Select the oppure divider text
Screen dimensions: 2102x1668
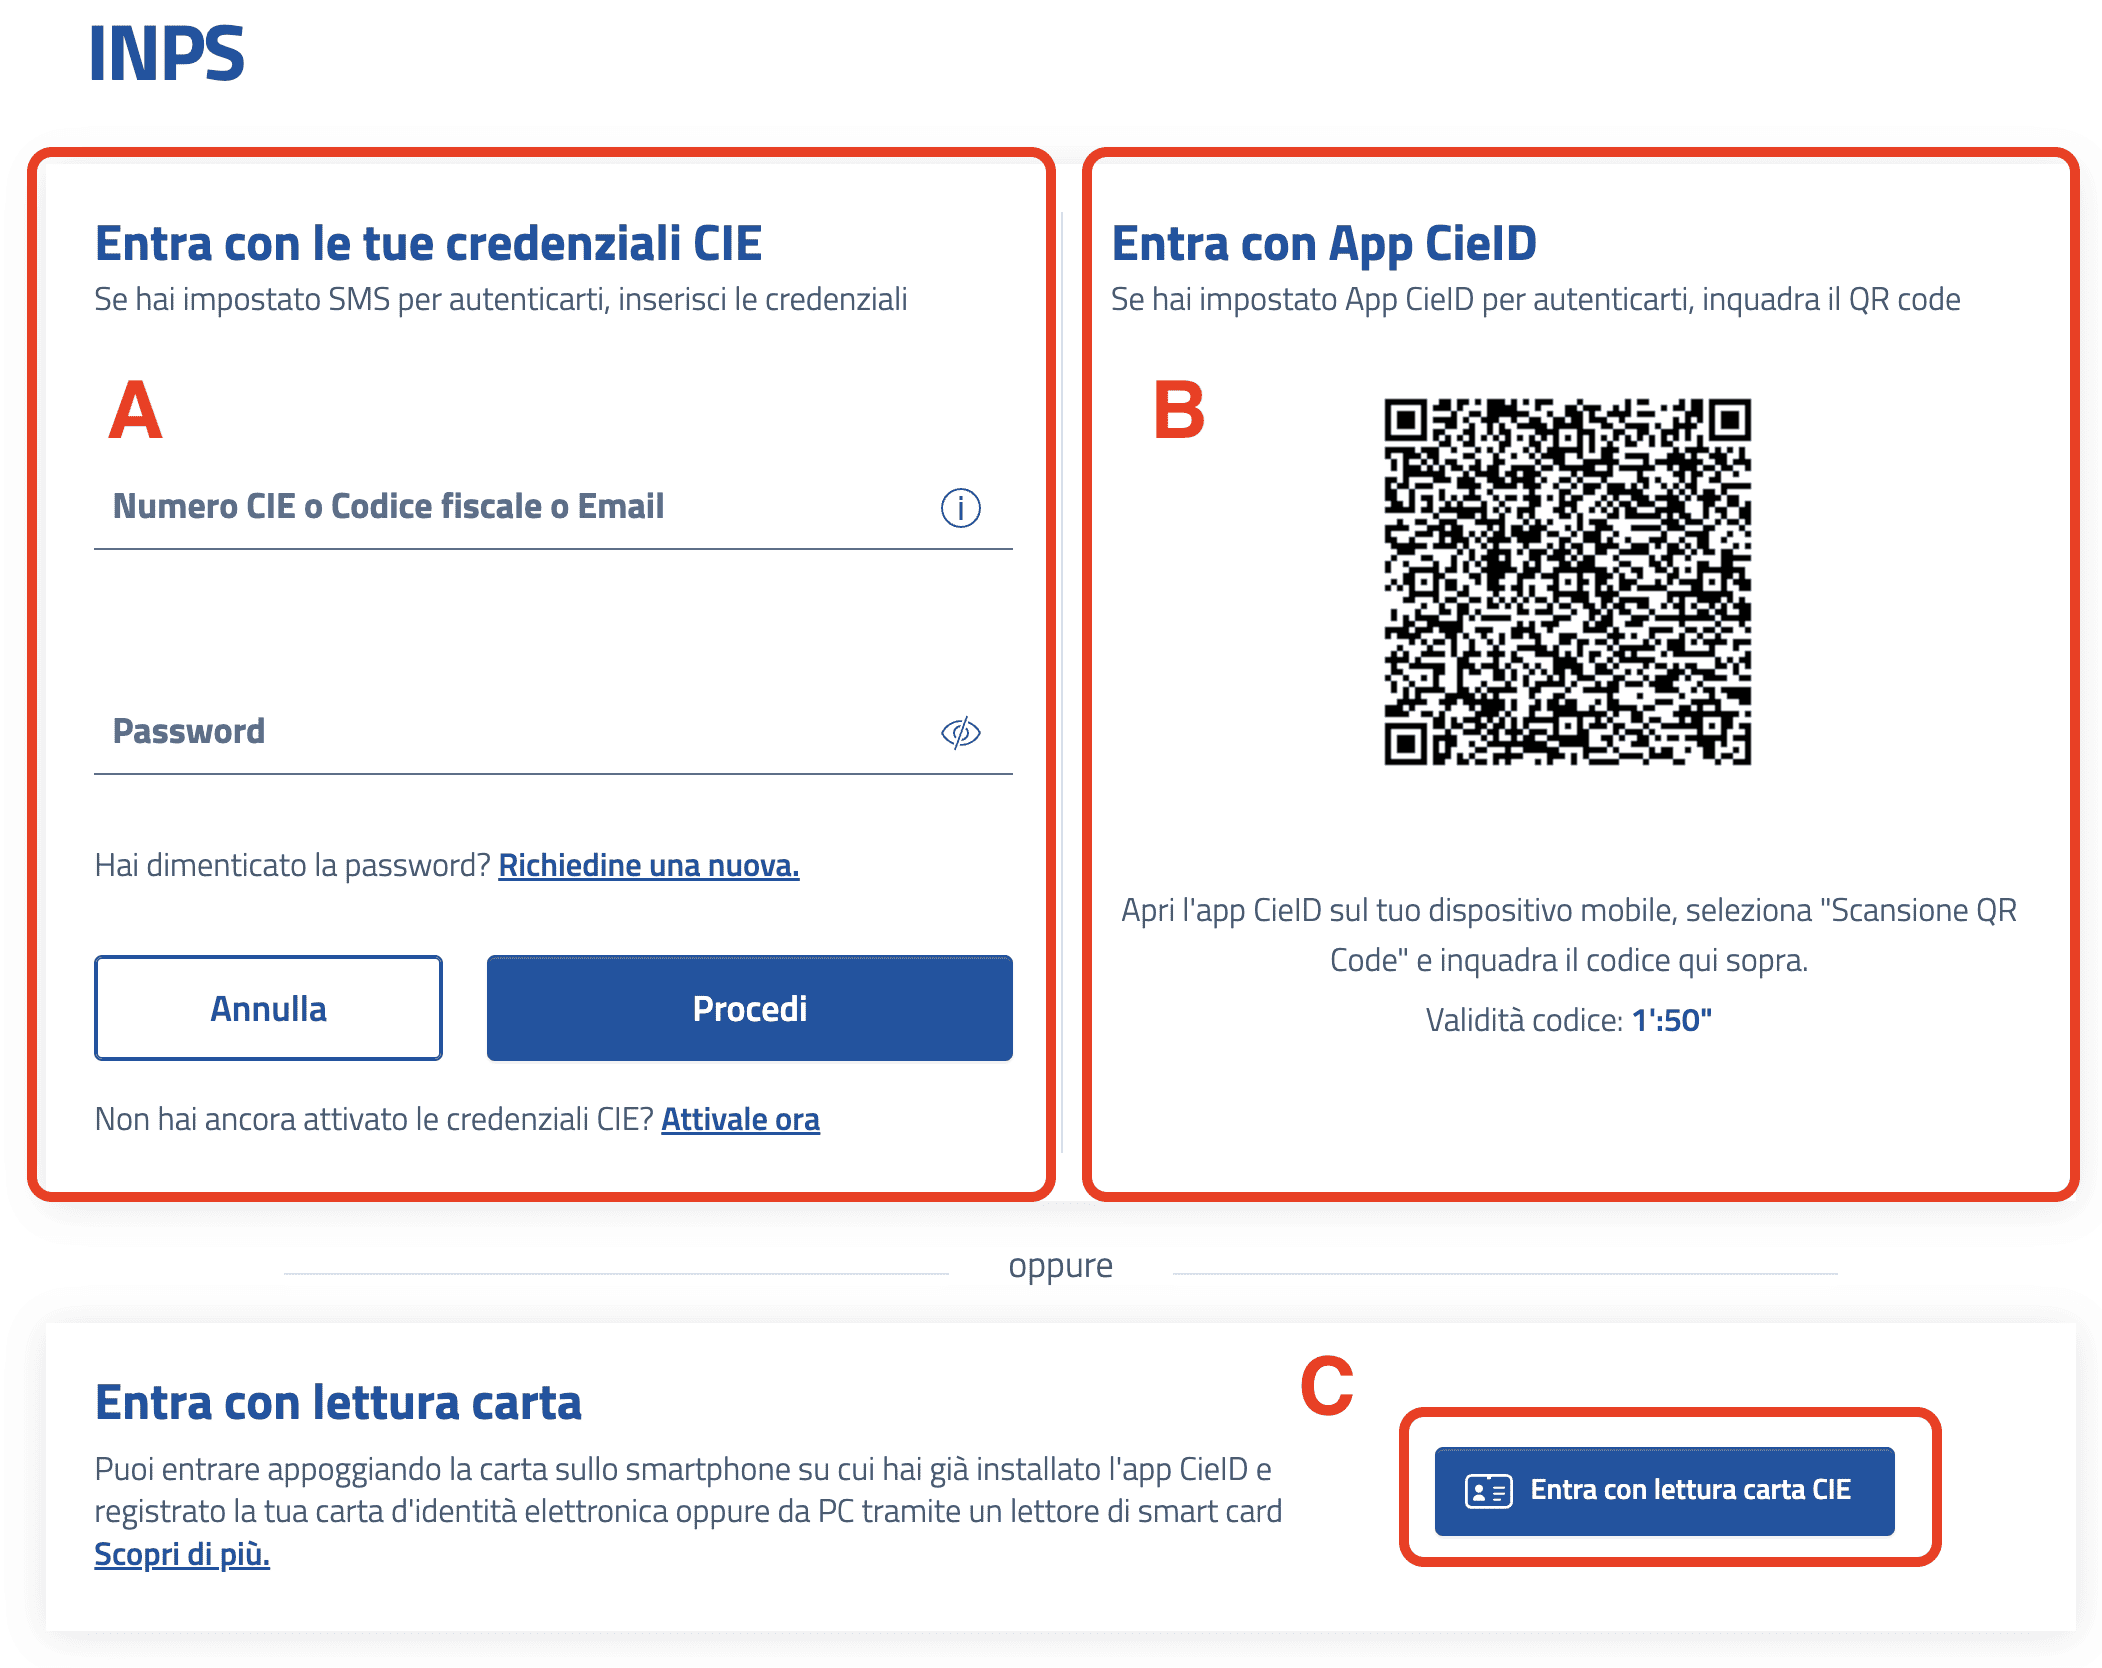[1060, 1265]
